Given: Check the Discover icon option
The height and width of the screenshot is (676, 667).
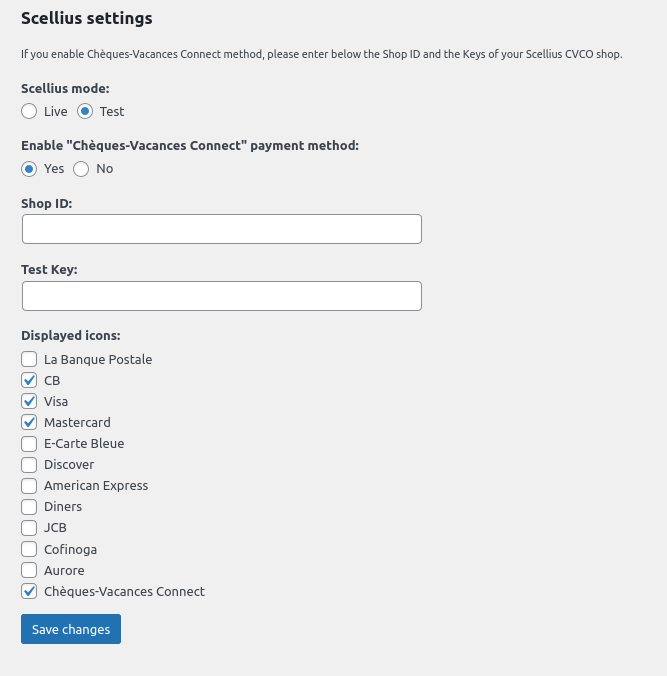Looking at the screenshot, I should click(29, 464).
